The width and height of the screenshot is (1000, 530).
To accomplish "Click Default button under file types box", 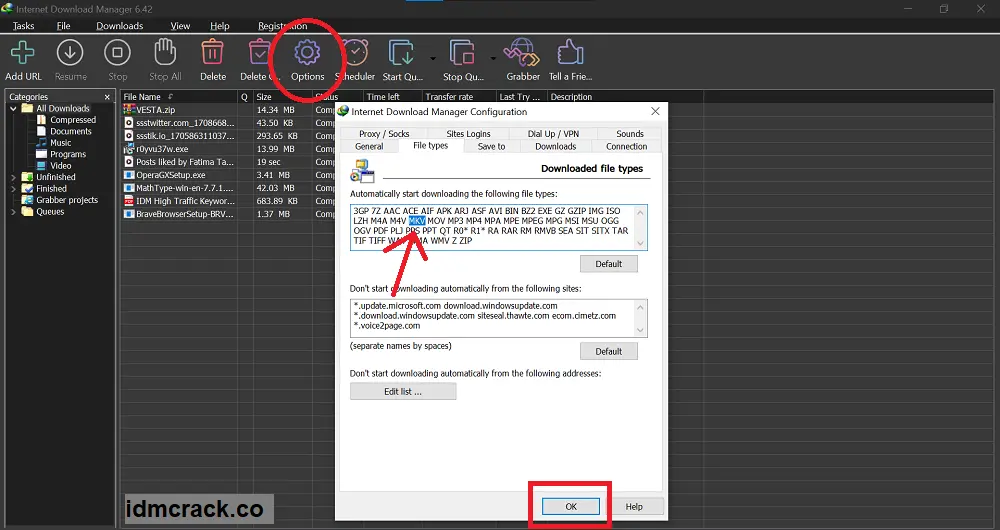I will [x=608, y=264].
